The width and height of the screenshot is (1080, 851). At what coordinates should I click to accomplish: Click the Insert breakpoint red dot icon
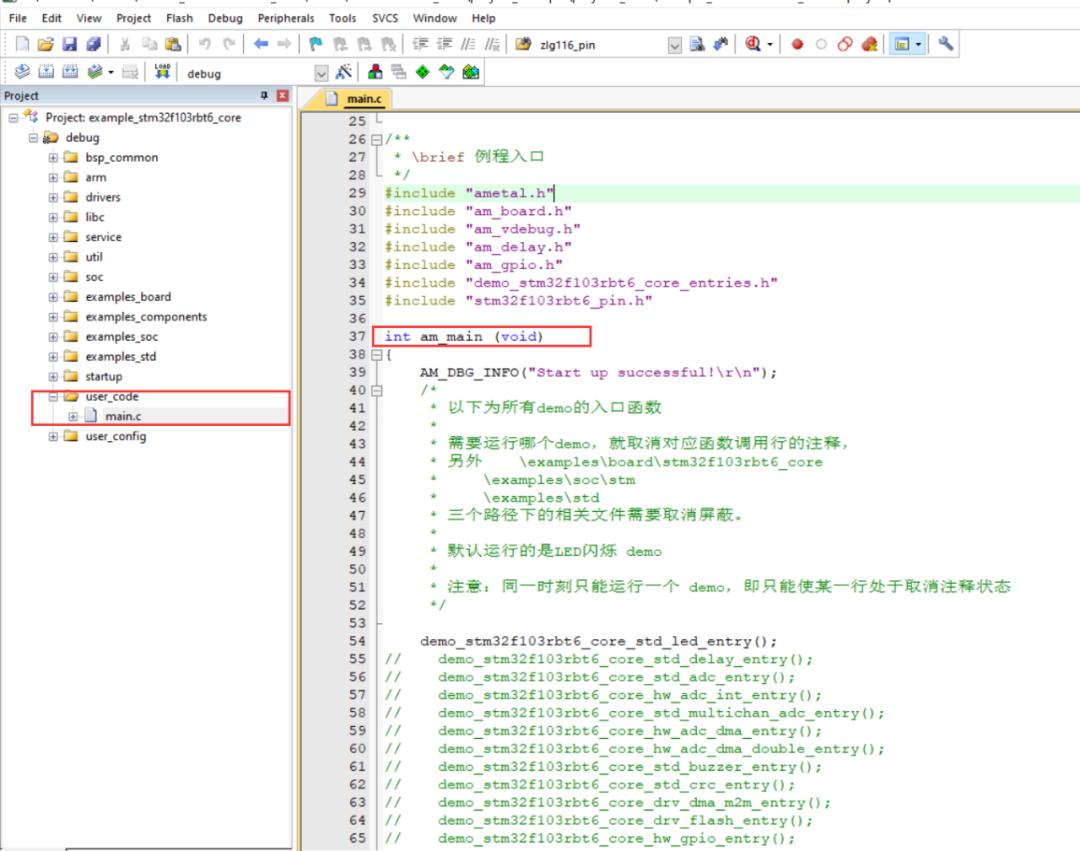797,45
